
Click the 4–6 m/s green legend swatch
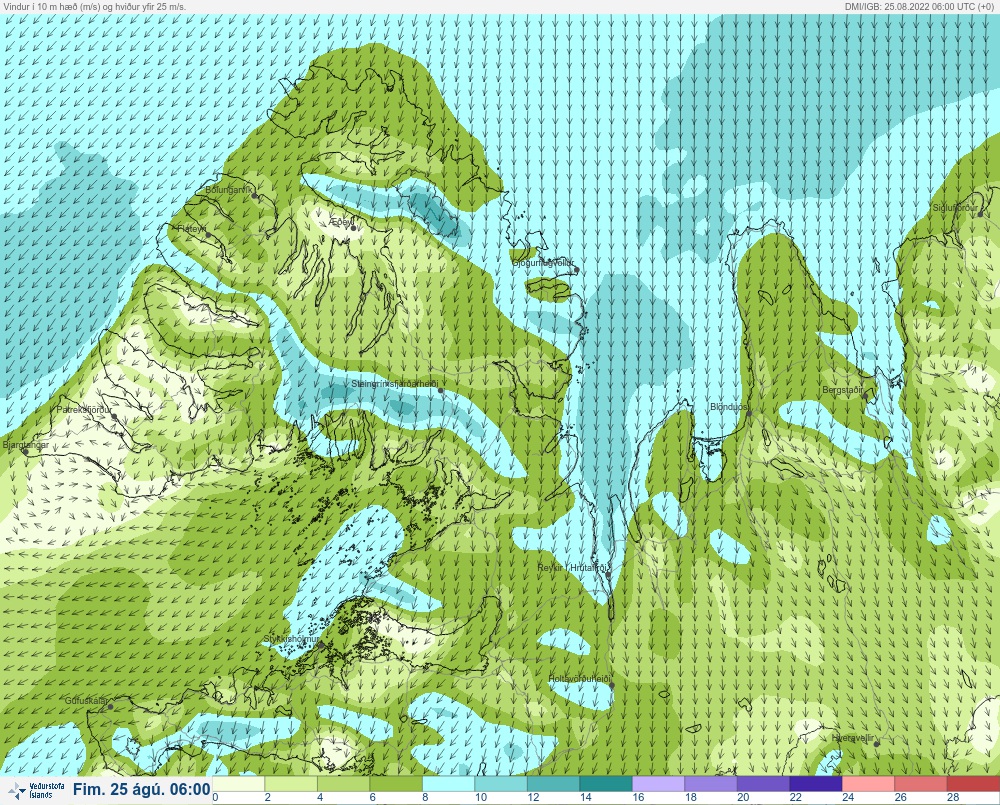click(343, 783)
